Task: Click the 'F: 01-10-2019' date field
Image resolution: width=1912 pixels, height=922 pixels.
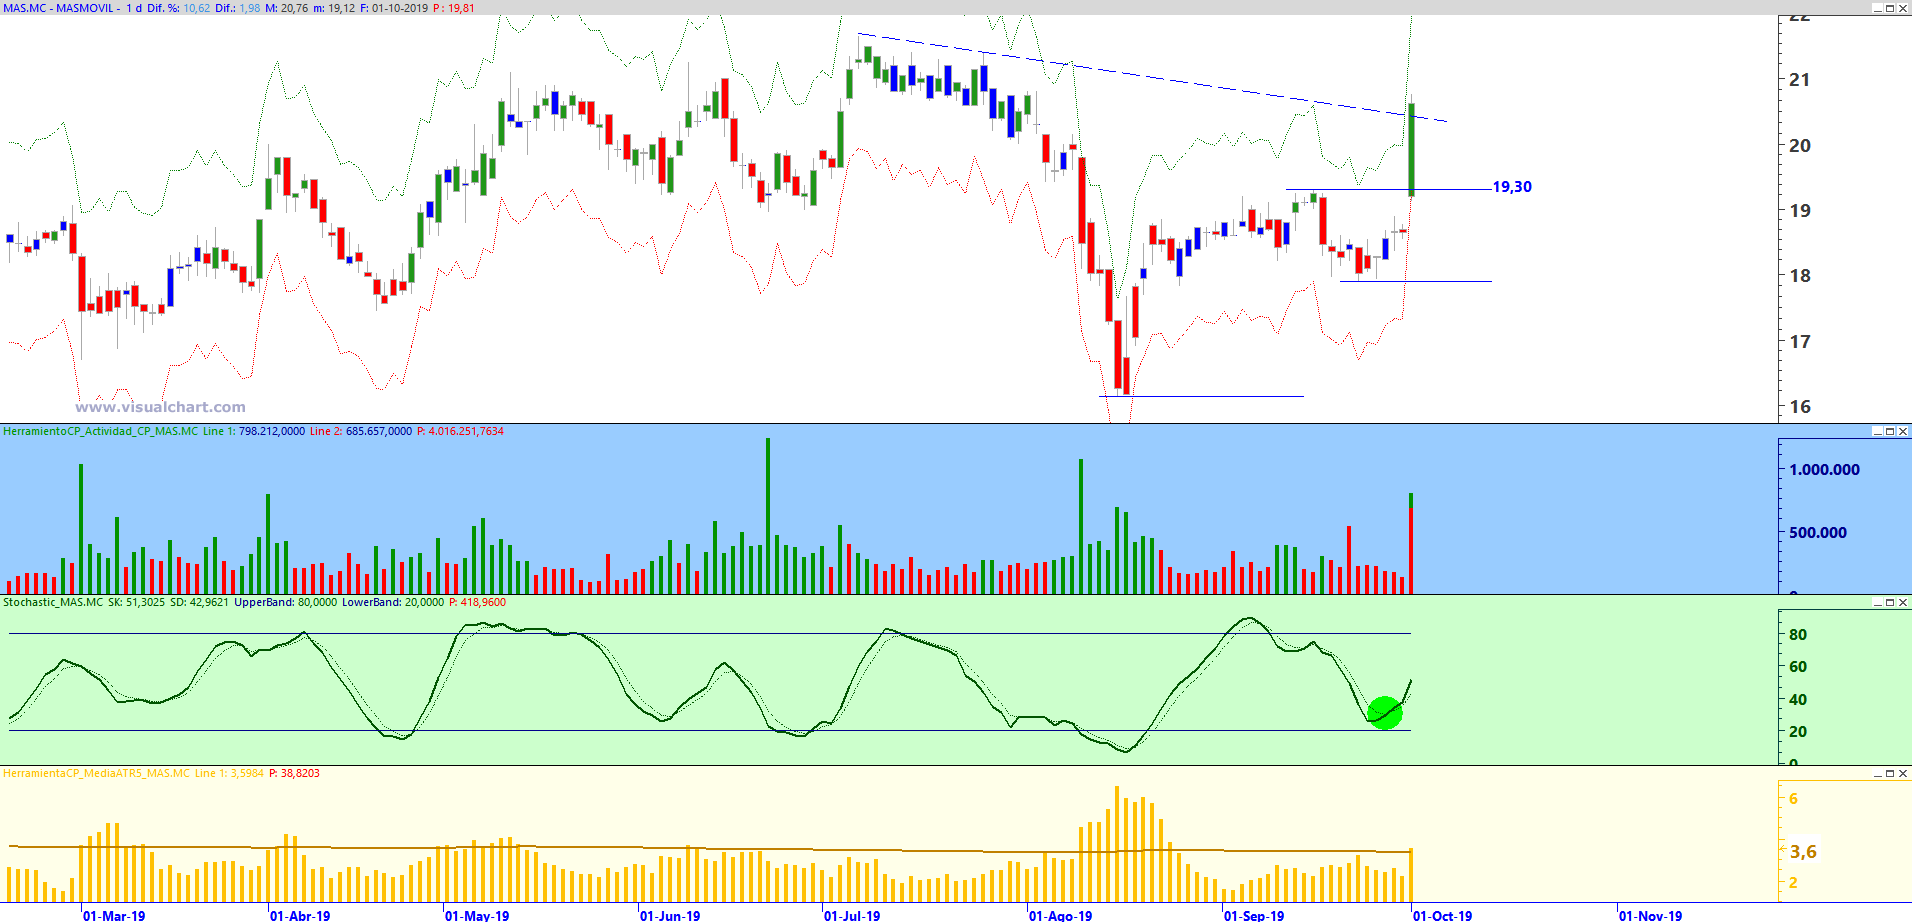Action: tap(394, 8)
